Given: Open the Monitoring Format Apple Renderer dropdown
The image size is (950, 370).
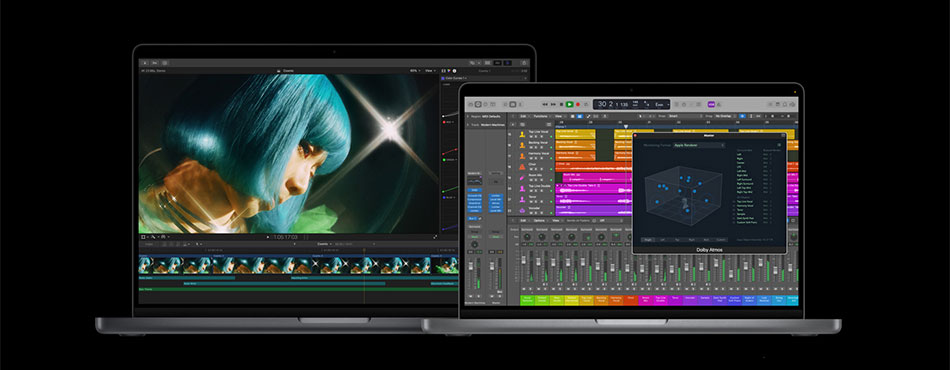Looking at the screenshot, I should tap(699, 145).
